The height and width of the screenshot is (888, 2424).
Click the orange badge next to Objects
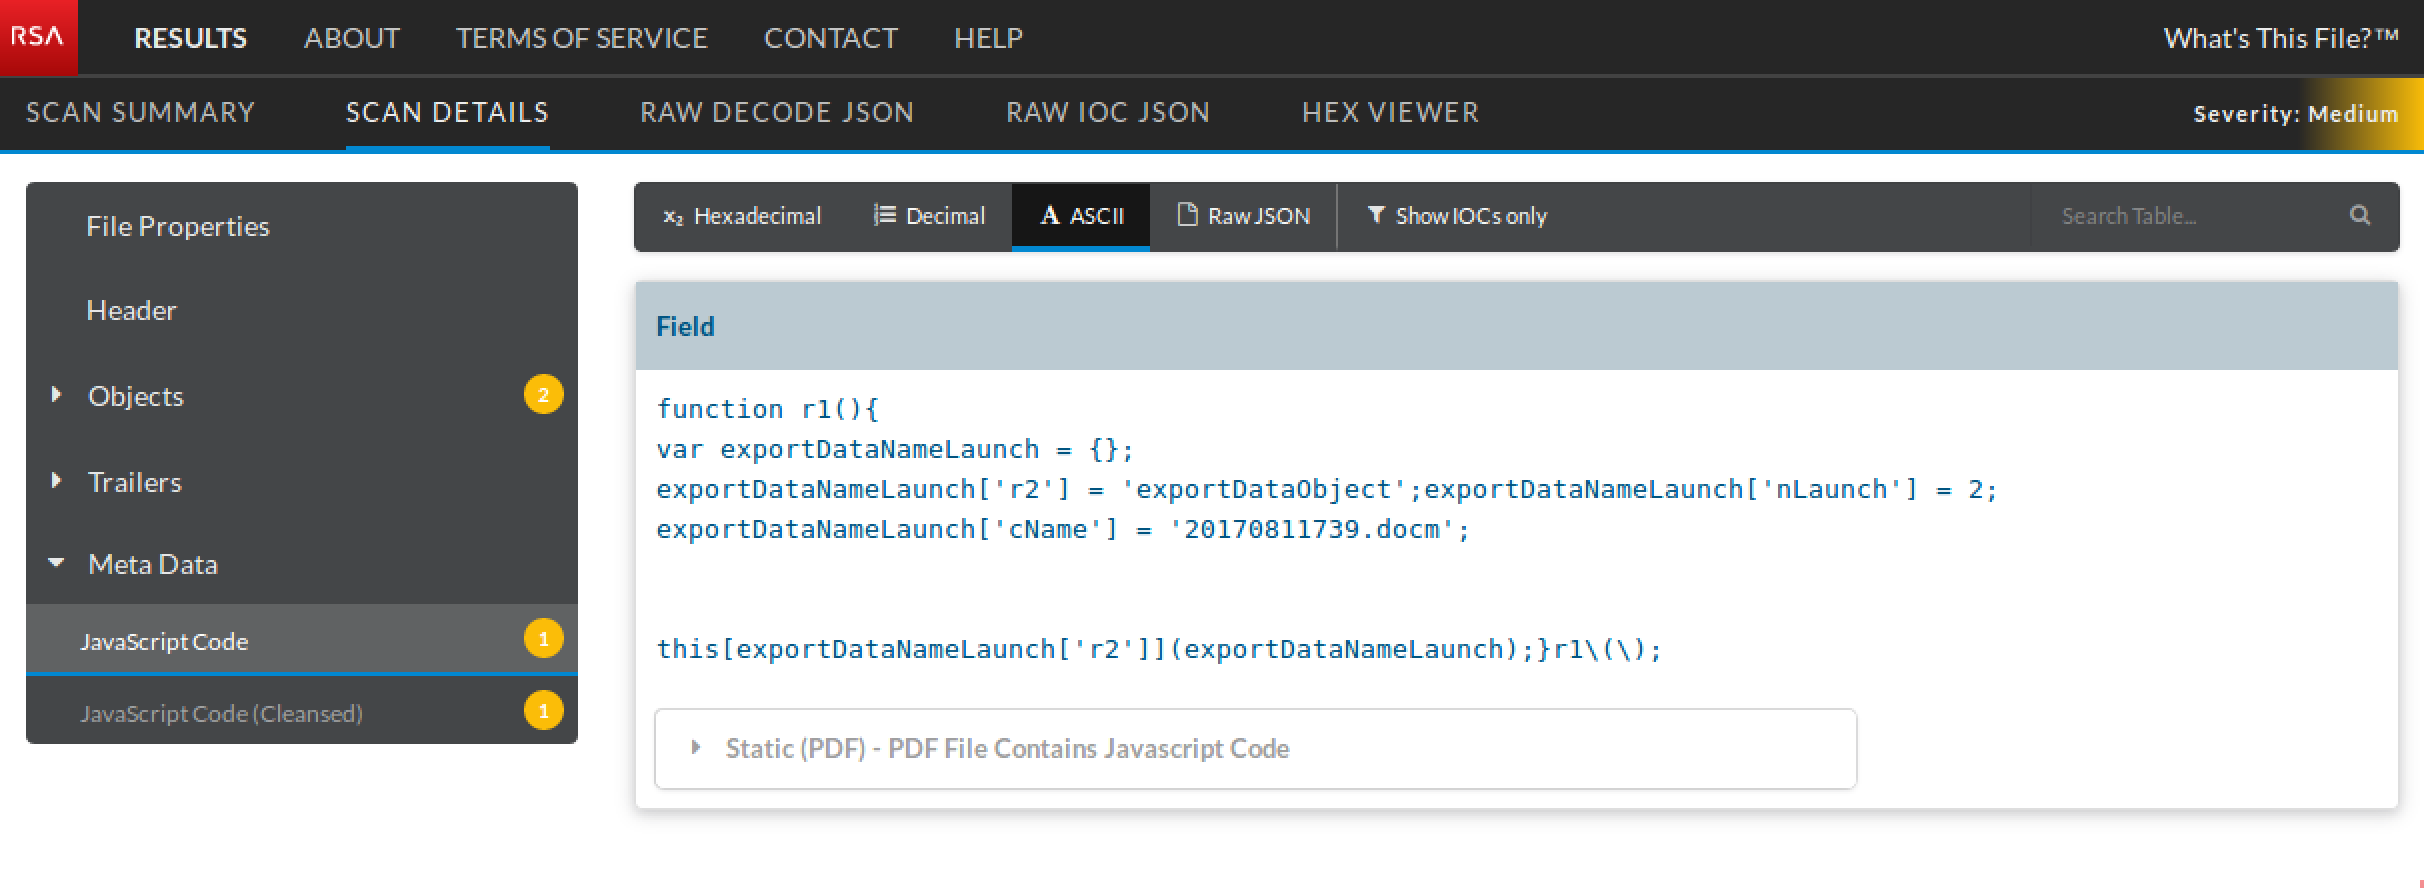point(543,395)
